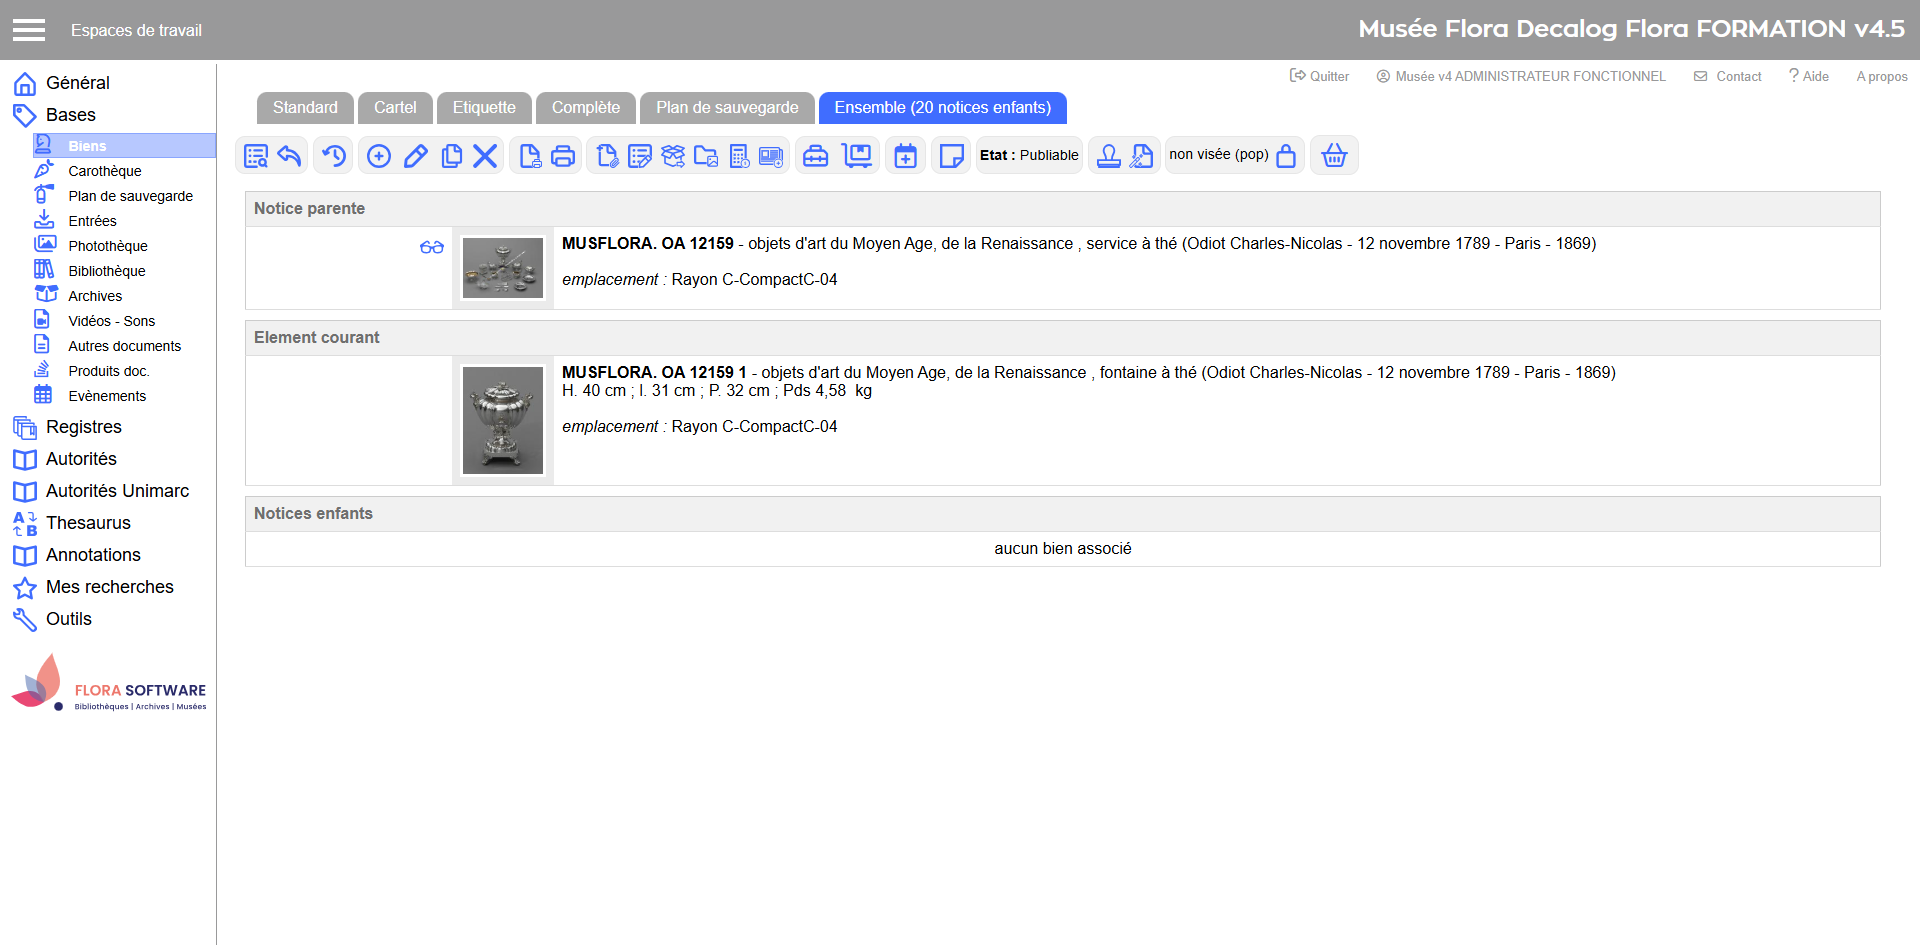Click the printer icon in toolbar

tap(563, 156)
